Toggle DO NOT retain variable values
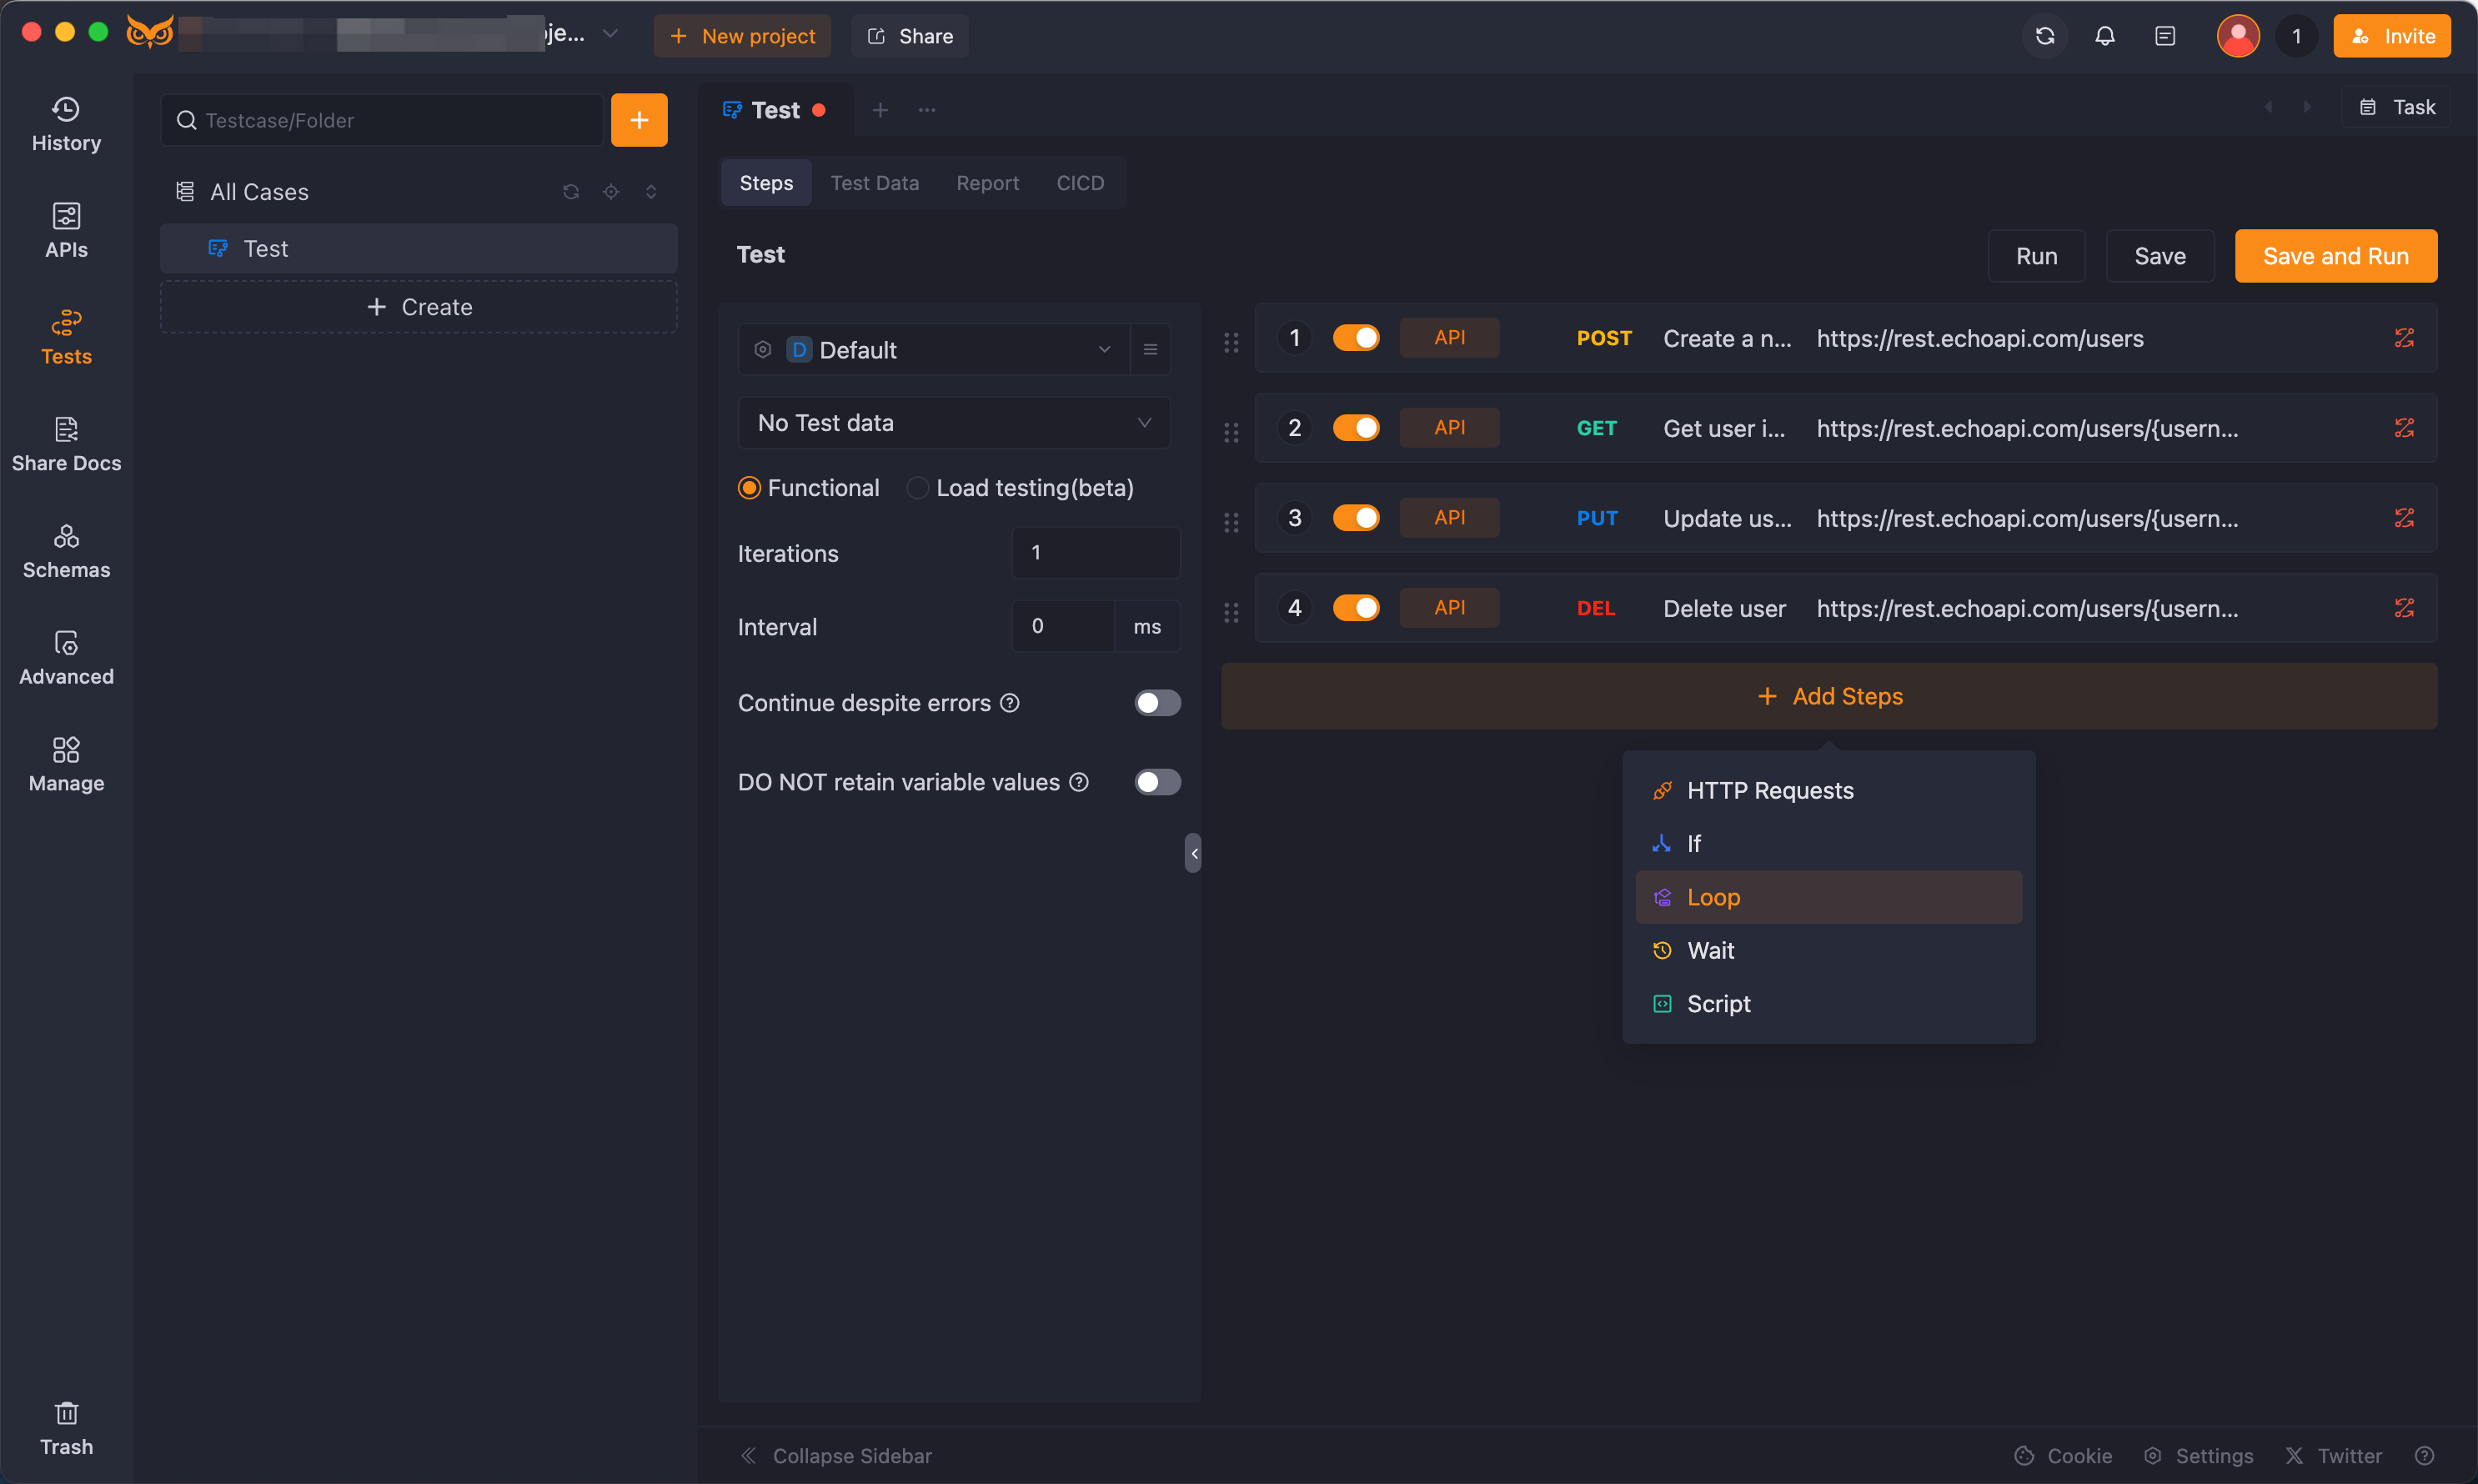Viewport: 2478px width, 1484px height. 1155,781
